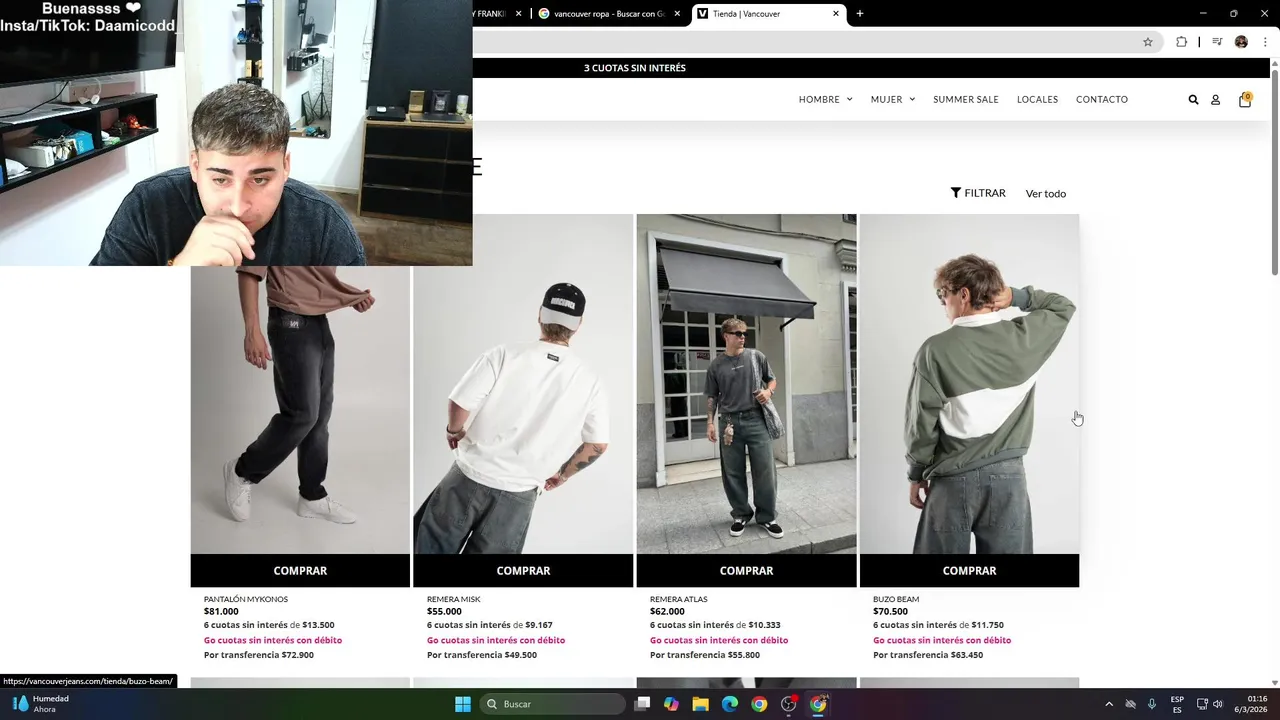Screen dimensions: 1280x720
Task: Click COMPRAR under Remera Atlas
Action: click(746, 571)
